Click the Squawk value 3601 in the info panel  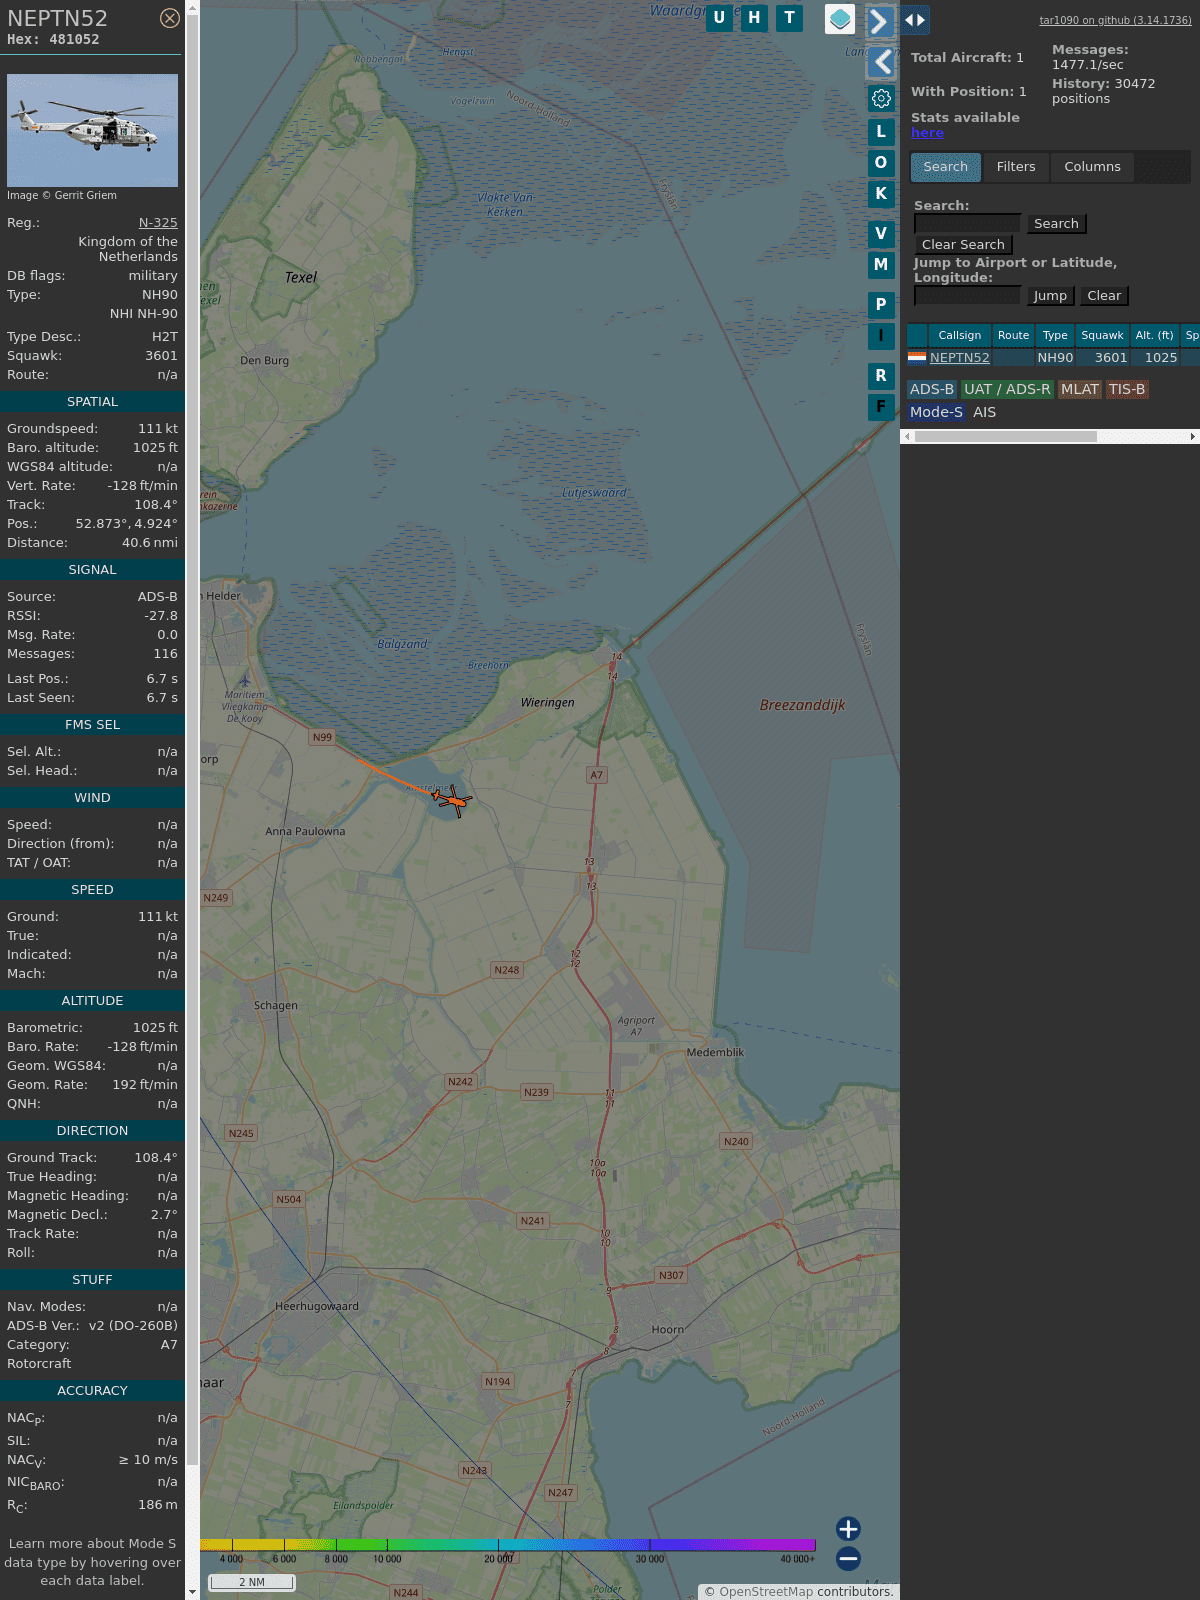[x=161, y=356]
